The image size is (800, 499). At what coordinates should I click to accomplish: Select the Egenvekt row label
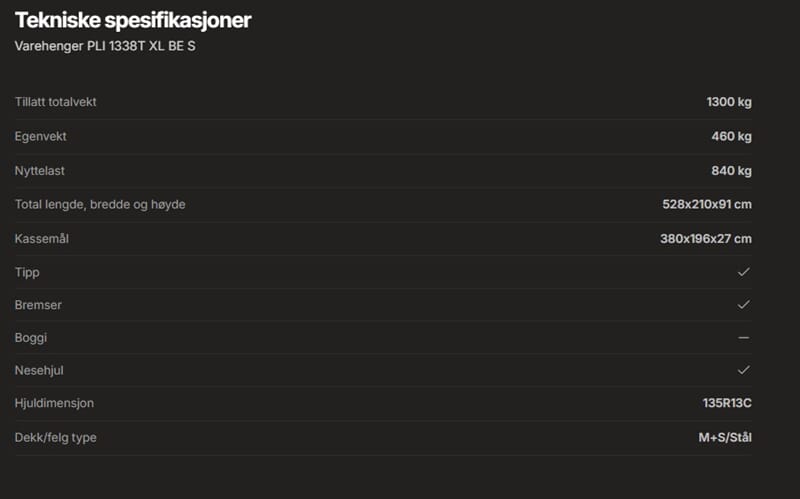click(x=41, y=136)
